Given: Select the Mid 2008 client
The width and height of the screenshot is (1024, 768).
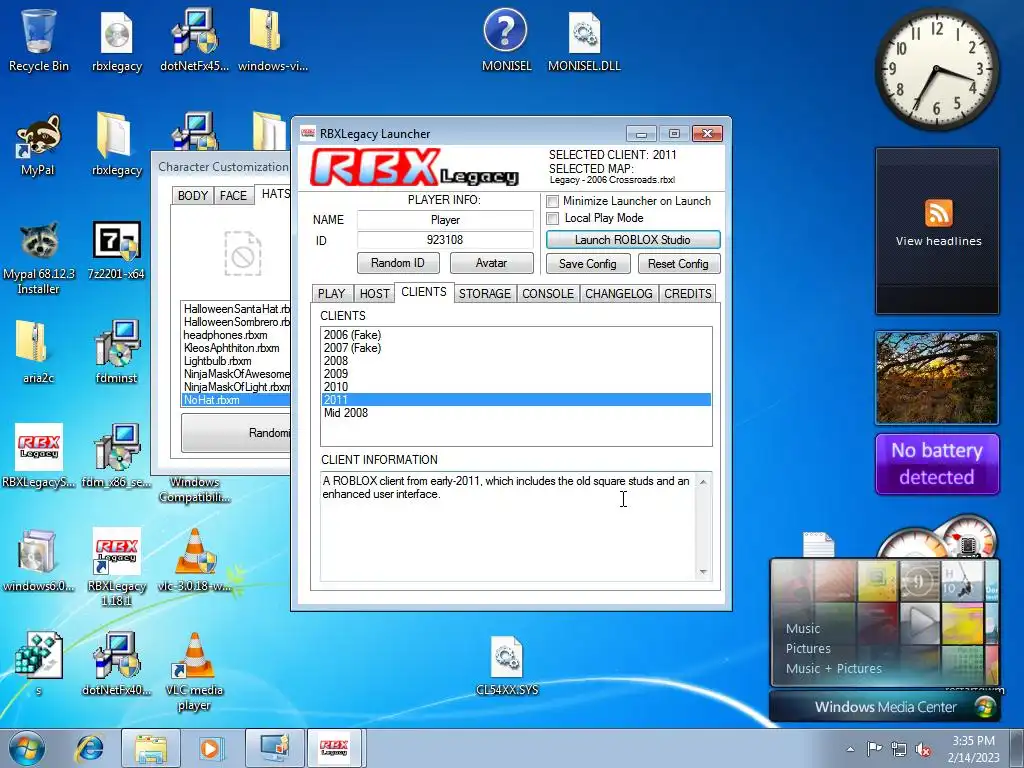Looking at the screenshot, I should coord(516,413).
